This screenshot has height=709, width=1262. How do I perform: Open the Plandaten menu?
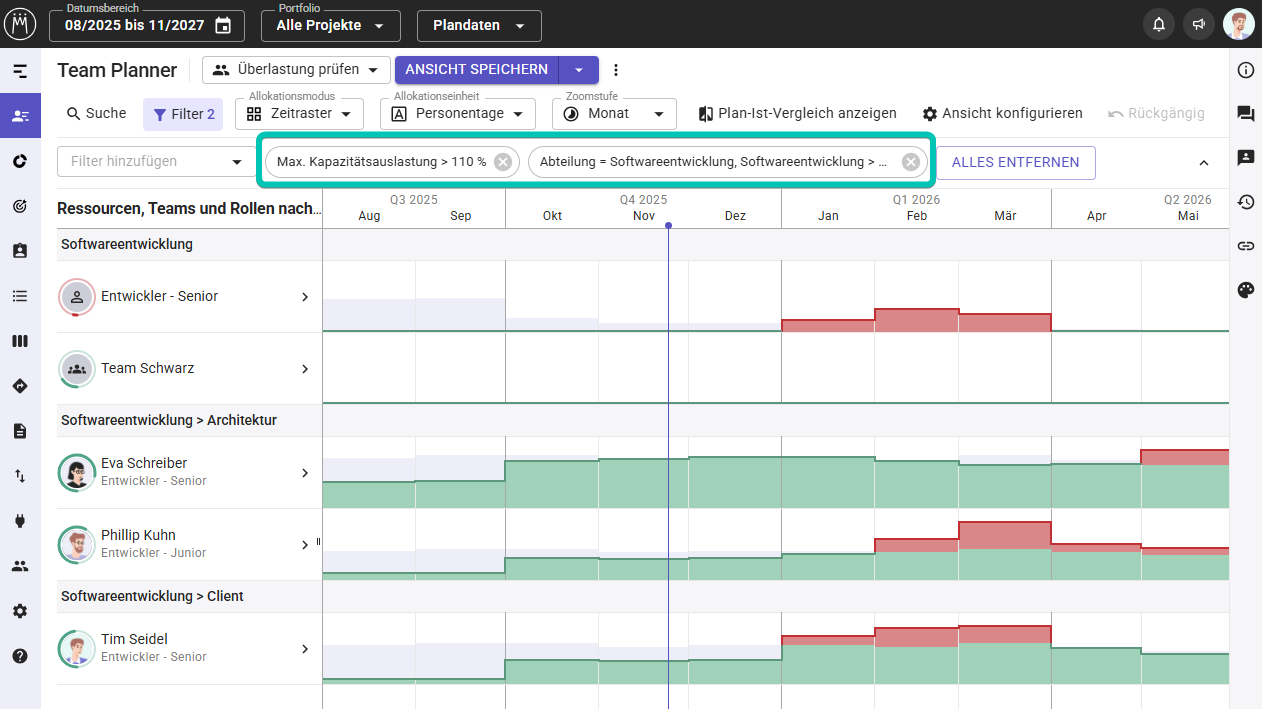479,26
